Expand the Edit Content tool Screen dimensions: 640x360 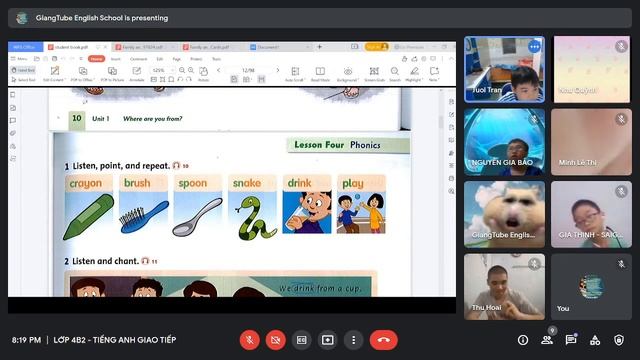[x=54, y=74]
